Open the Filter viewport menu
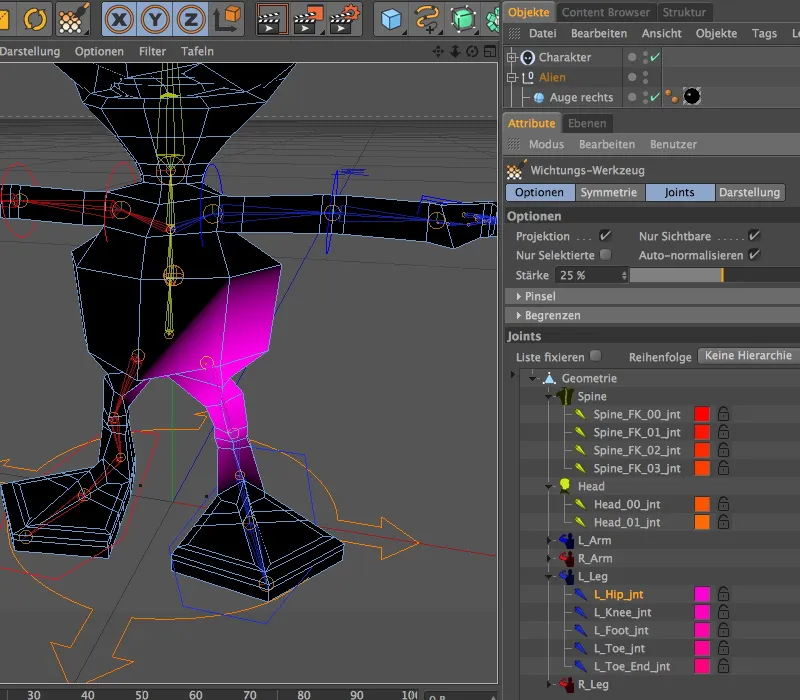 152,52
